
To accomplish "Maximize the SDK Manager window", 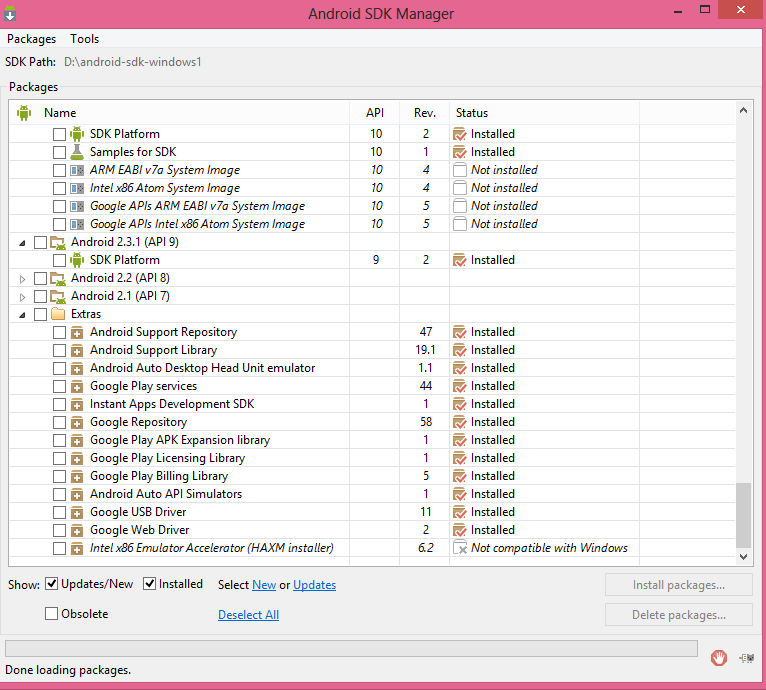I will tap(704, 9).
